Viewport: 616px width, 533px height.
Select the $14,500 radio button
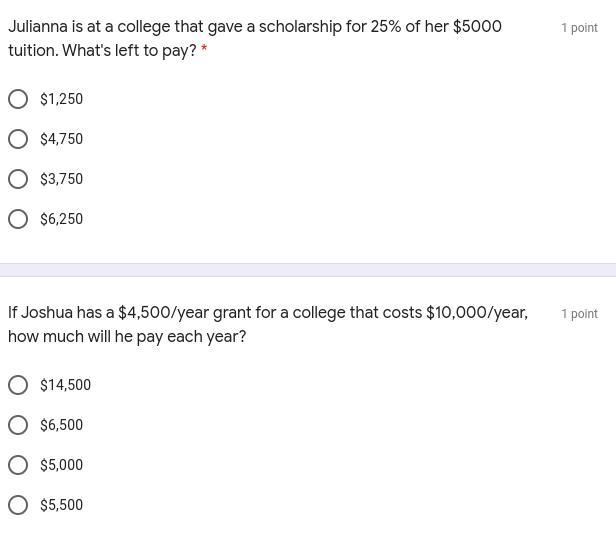click(x=18, y=385)
